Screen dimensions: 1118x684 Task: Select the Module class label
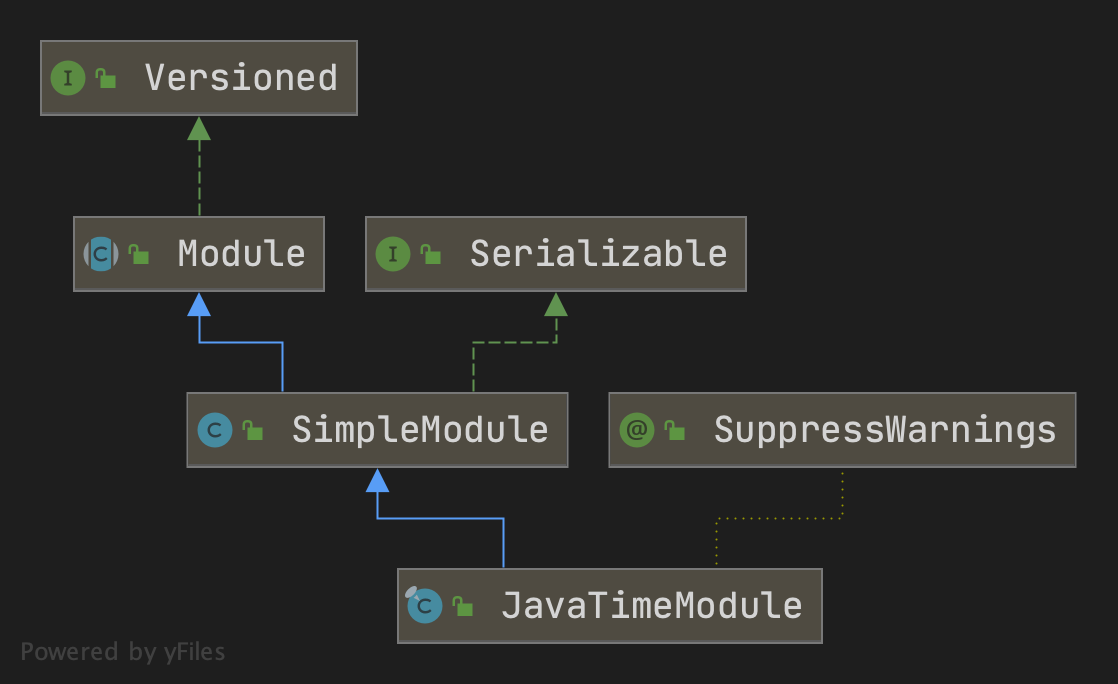tap(241, 254)
